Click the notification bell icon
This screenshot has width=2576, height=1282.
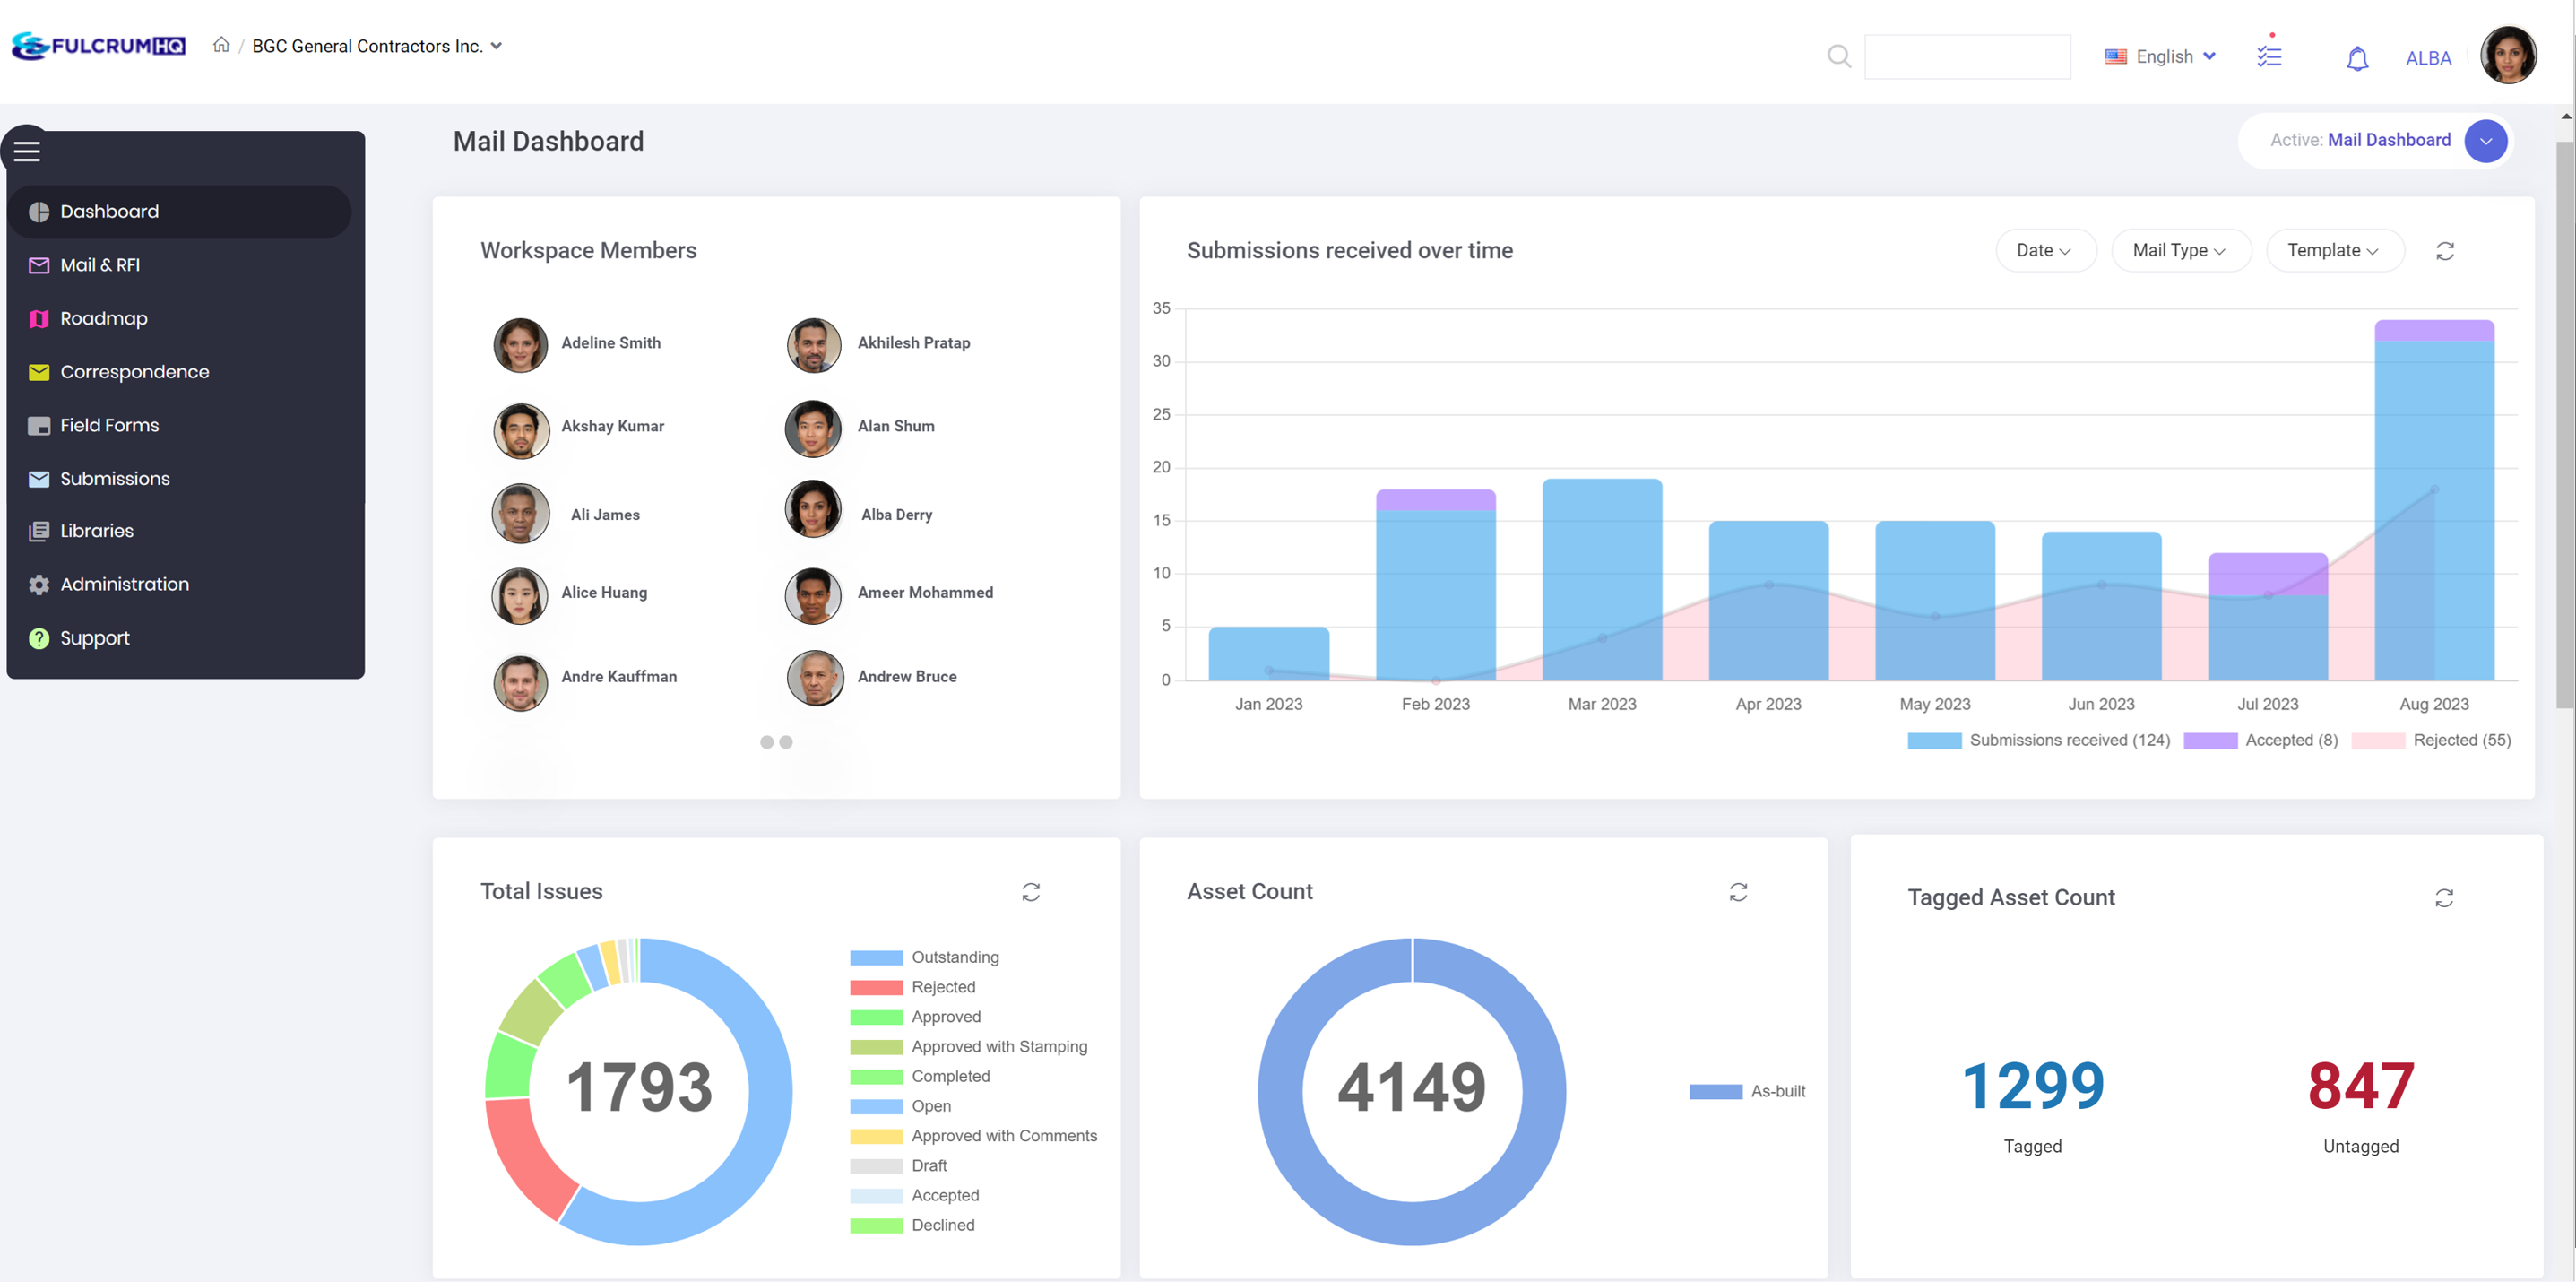2358,58
